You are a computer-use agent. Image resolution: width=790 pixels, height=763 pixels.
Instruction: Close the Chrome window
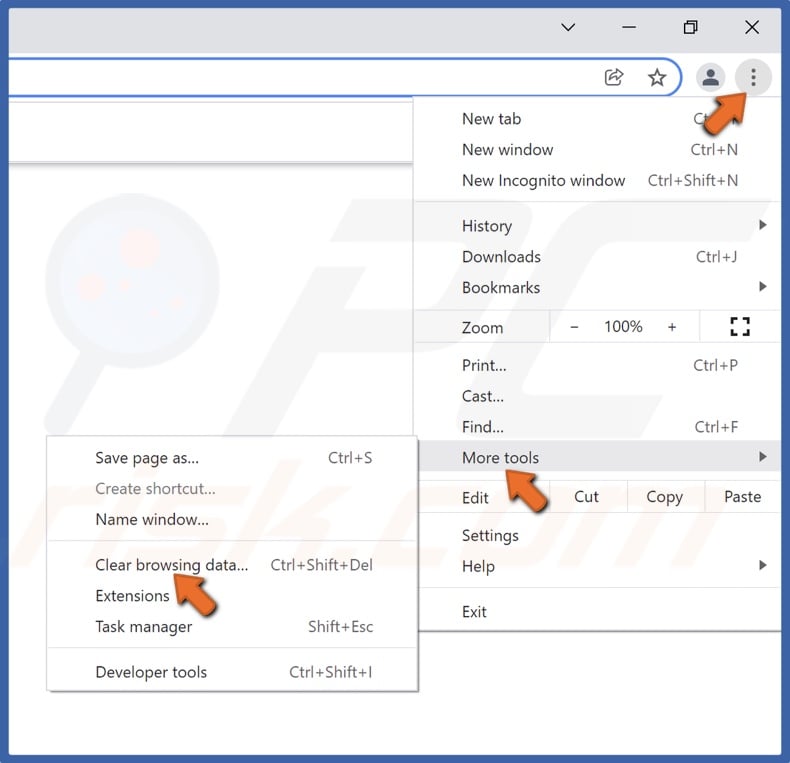[752, 27]
